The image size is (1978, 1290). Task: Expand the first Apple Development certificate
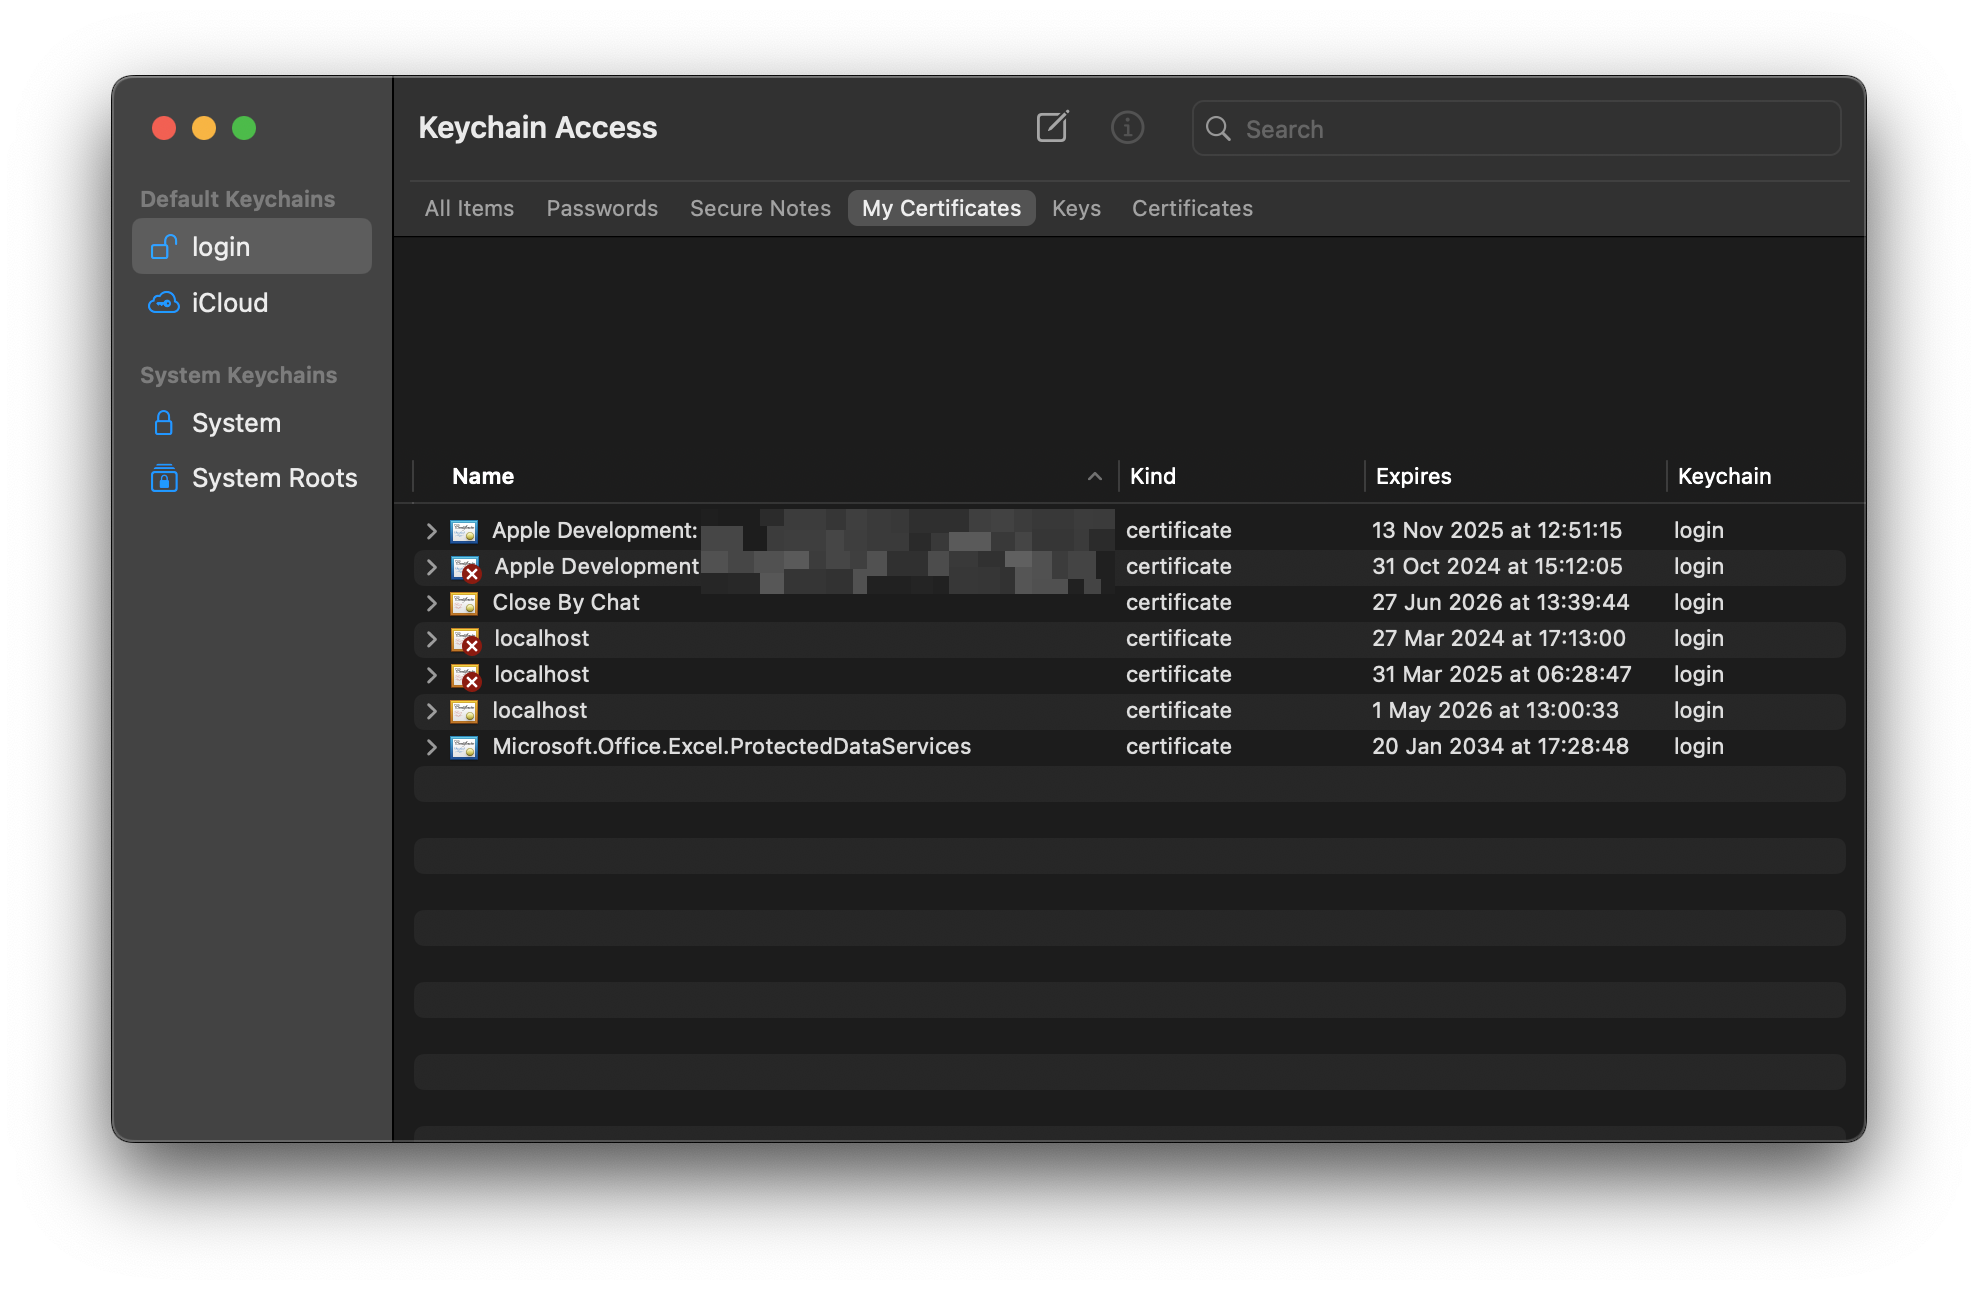click(x=431, y=530)
